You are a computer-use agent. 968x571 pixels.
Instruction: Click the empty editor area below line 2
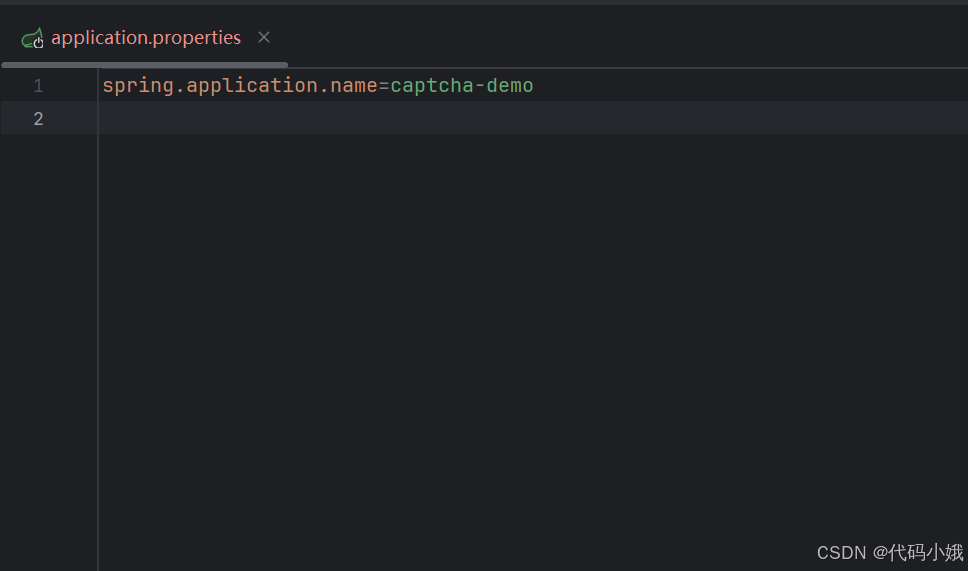pos(532,333)
